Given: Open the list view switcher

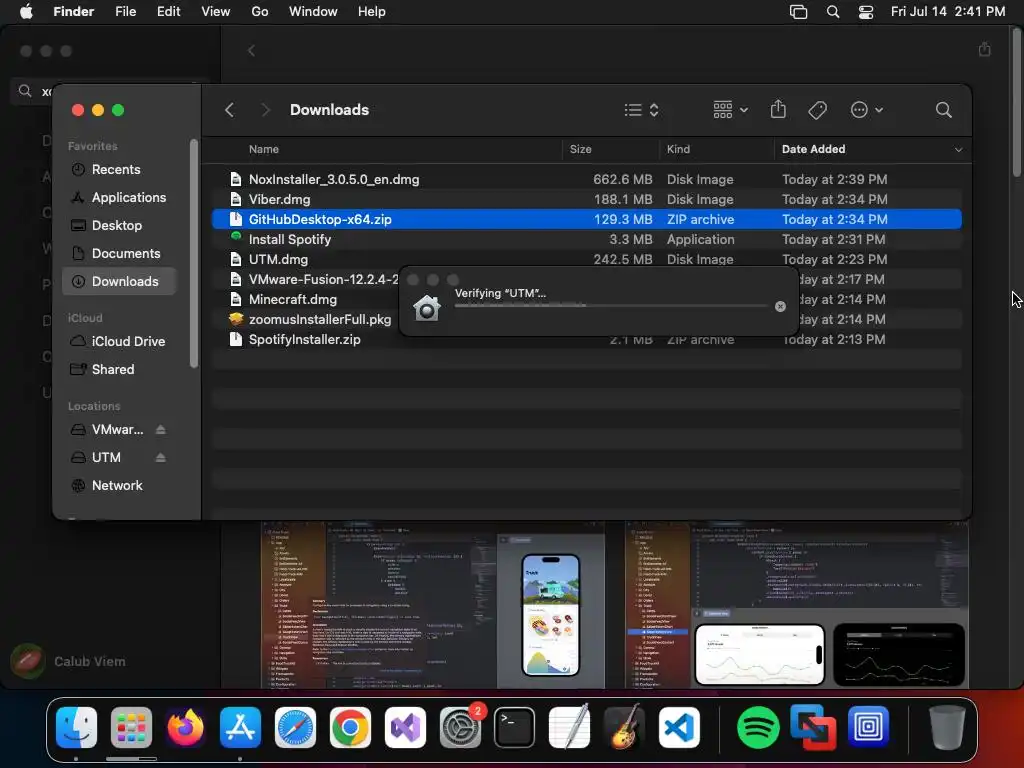Looking at the screenshot, I should click(641, 110).
